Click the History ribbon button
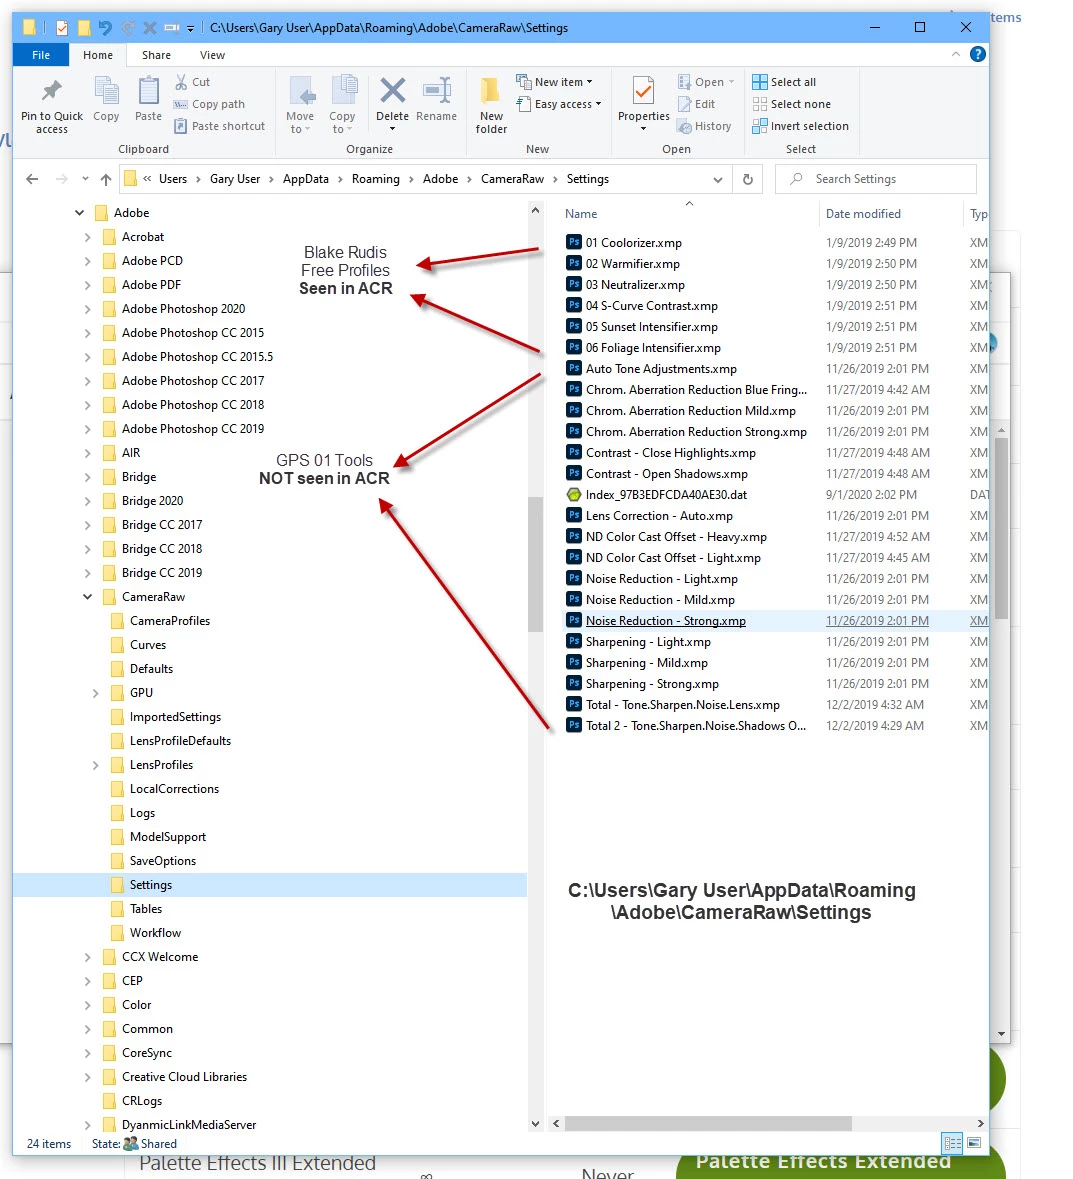Image resolution: width=1073 pixels, height=1179 pixels. pos(704,126)
